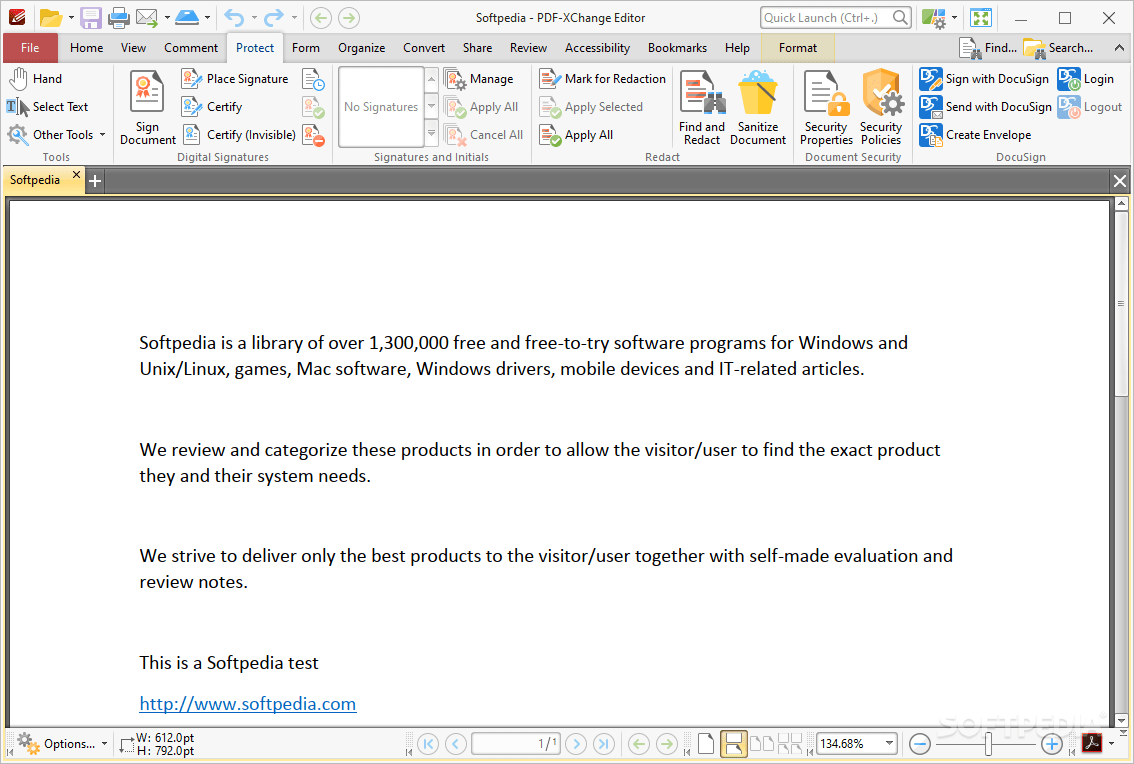Open the zoom level 134.68% dropdown
This screenshot has height=764, width=1134.
point(889,744)
